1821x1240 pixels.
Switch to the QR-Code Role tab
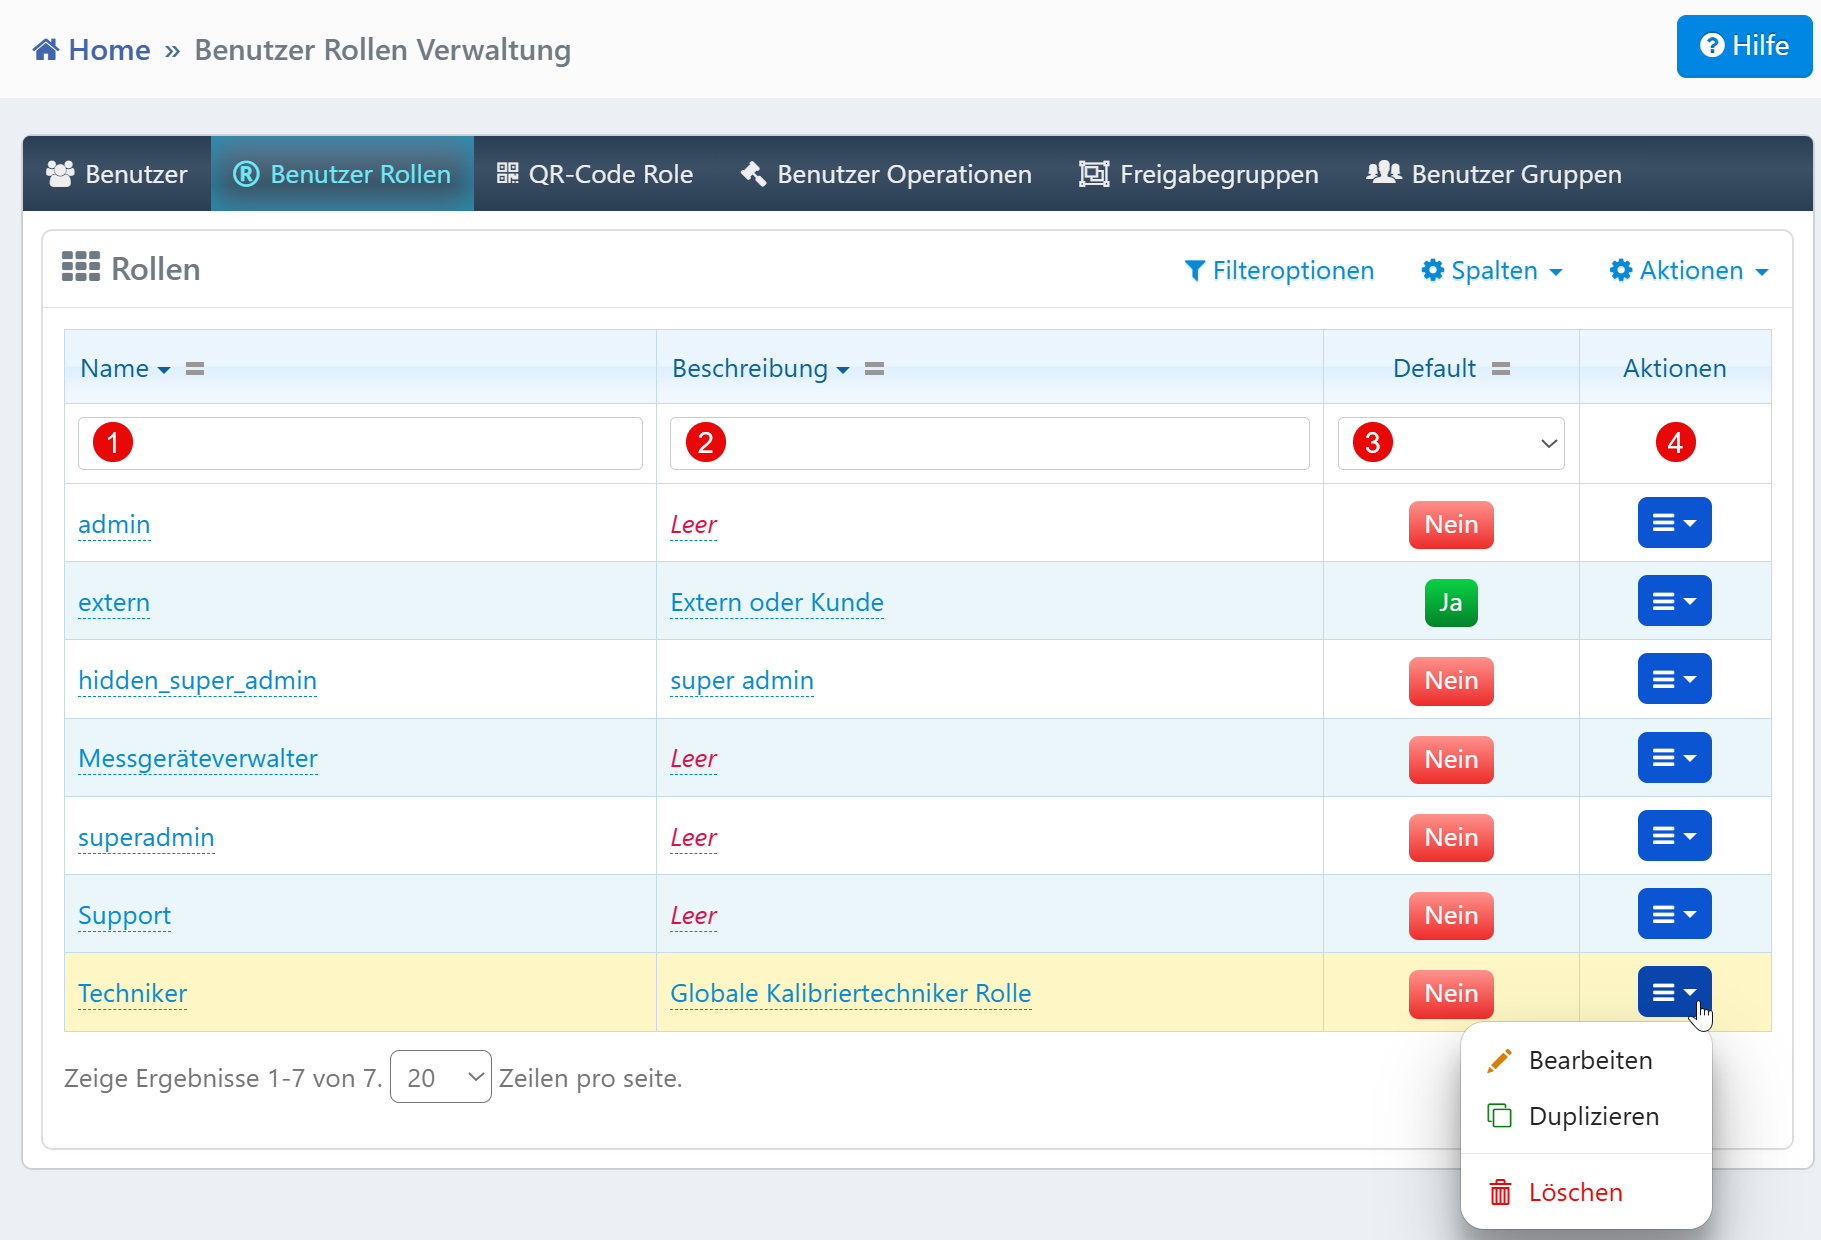595,174
